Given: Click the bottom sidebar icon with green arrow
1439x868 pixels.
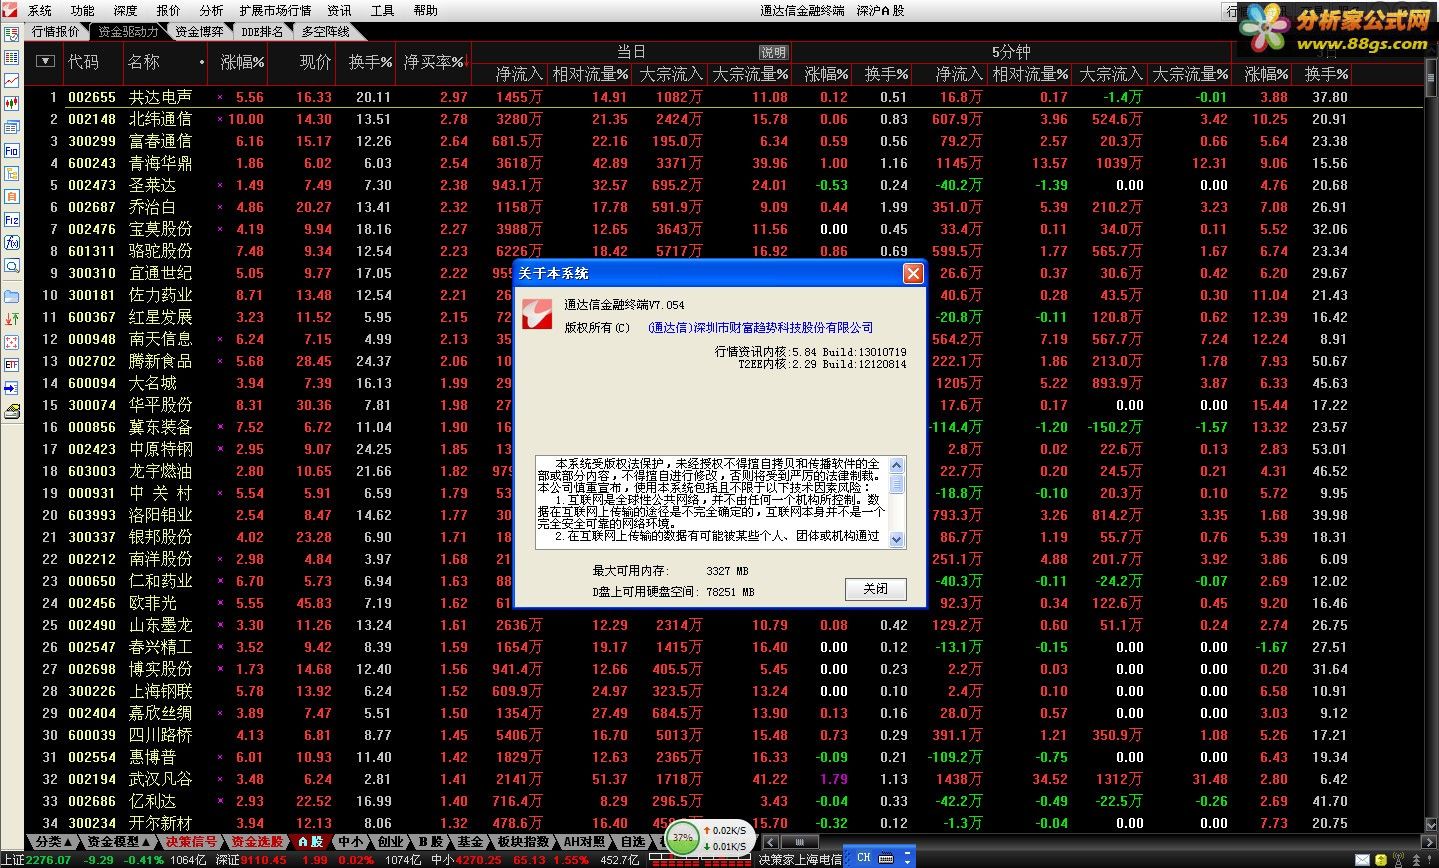Looking at the screenshot, I should coord(12,411).
